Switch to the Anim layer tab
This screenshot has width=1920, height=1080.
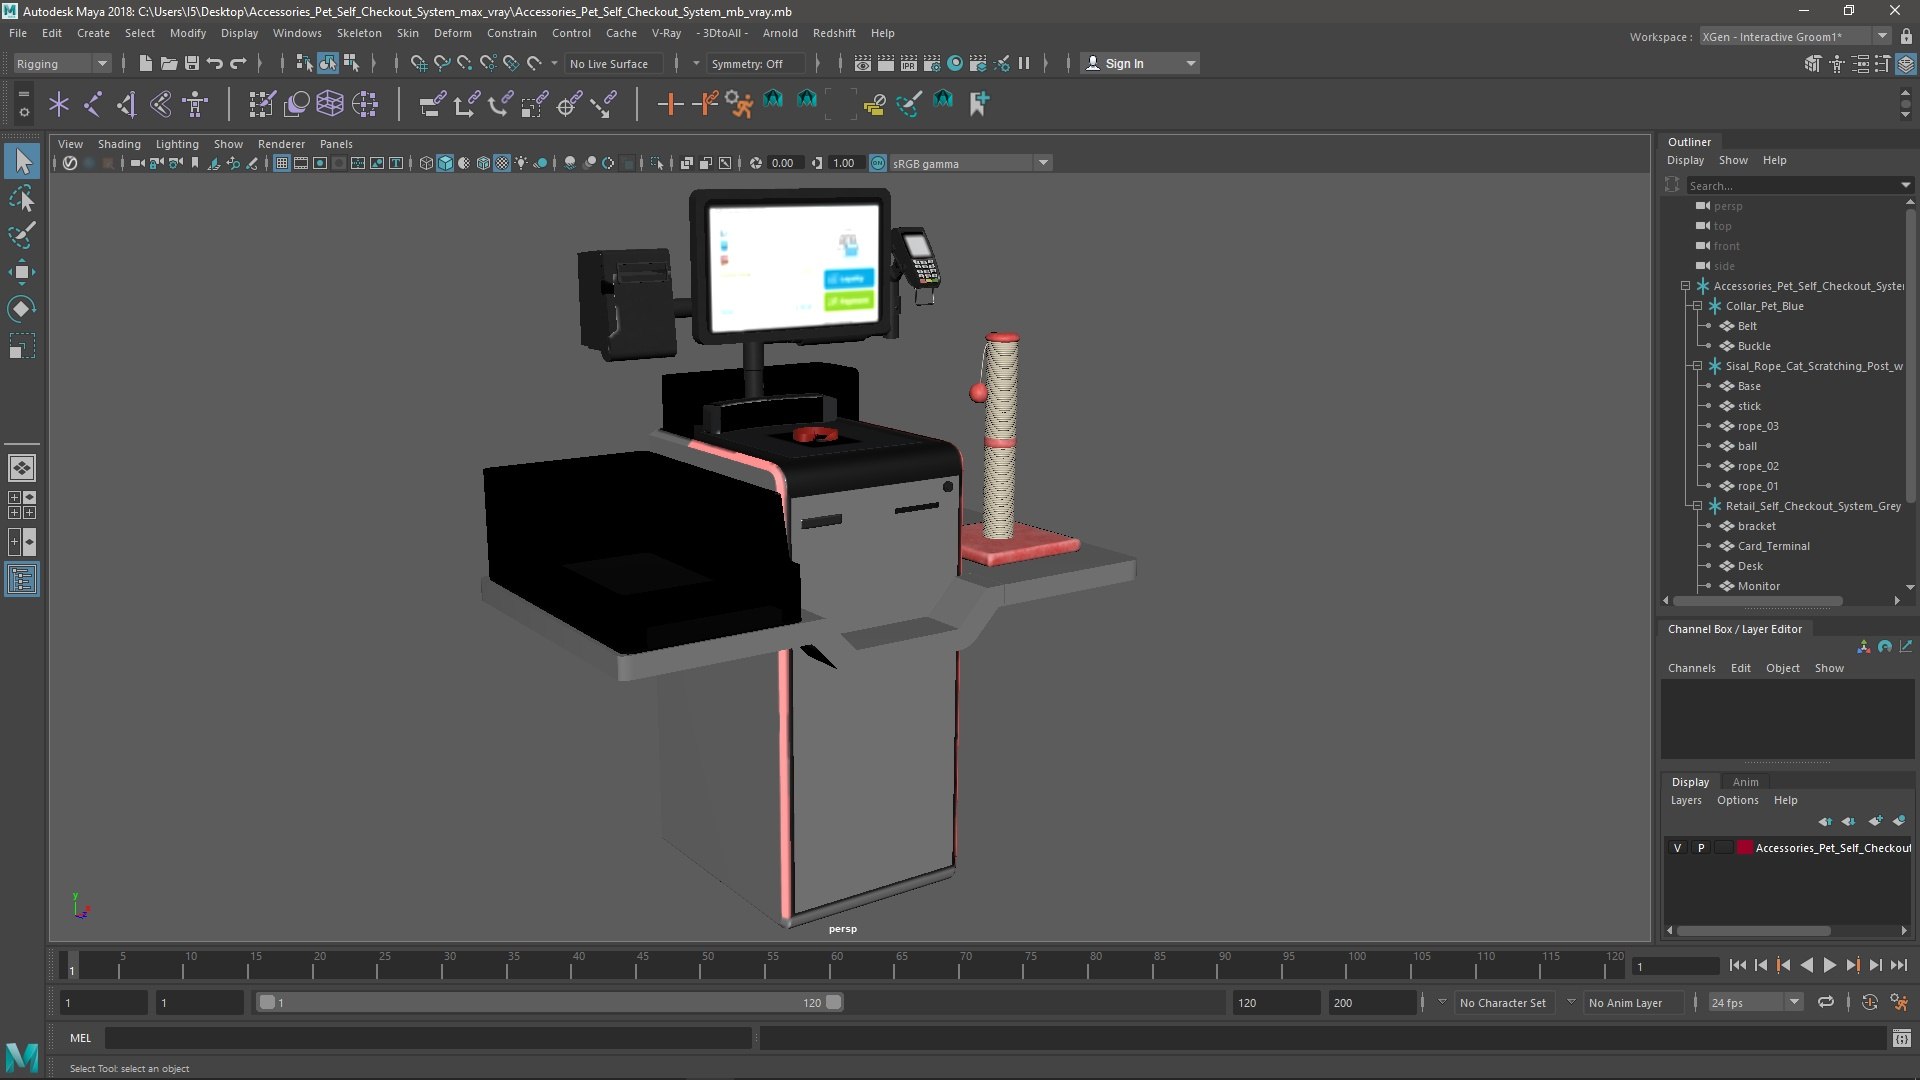(1745, 782)
